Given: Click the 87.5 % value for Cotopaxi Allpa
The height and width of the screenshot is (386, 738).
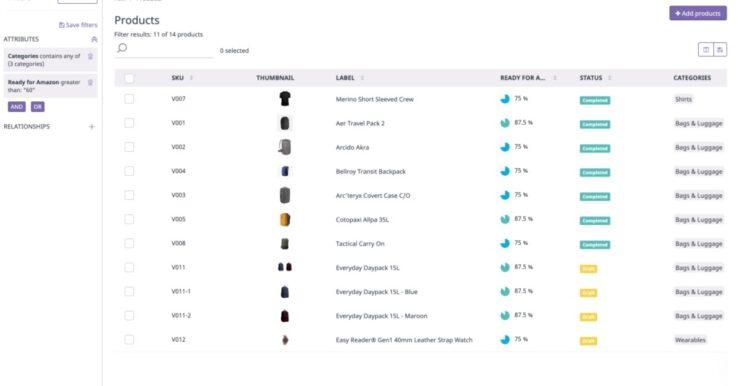Looking at the screenshot, I should (523, 219).
